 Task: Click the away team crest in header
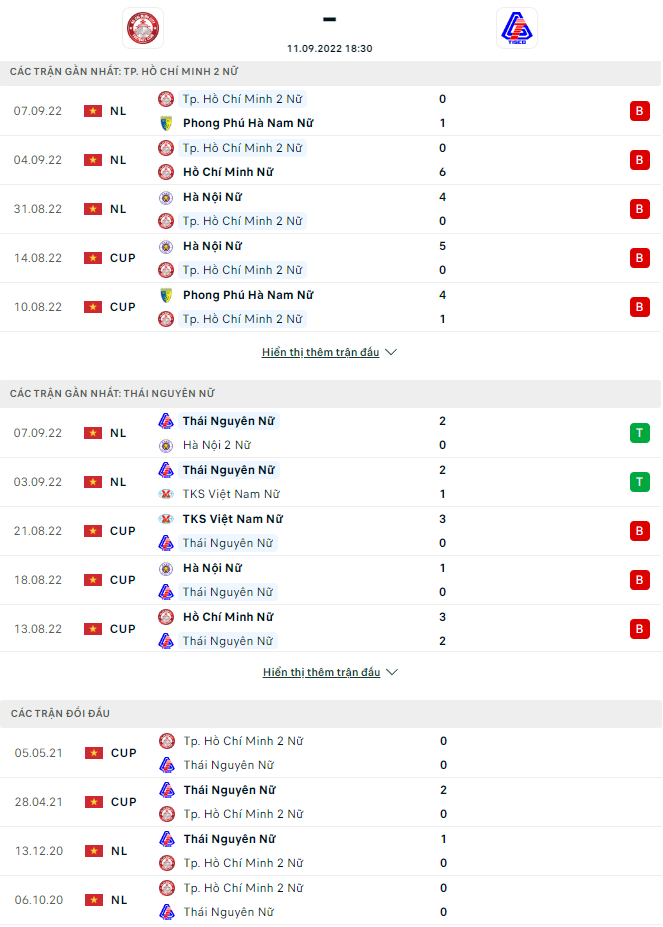(517, 28)
